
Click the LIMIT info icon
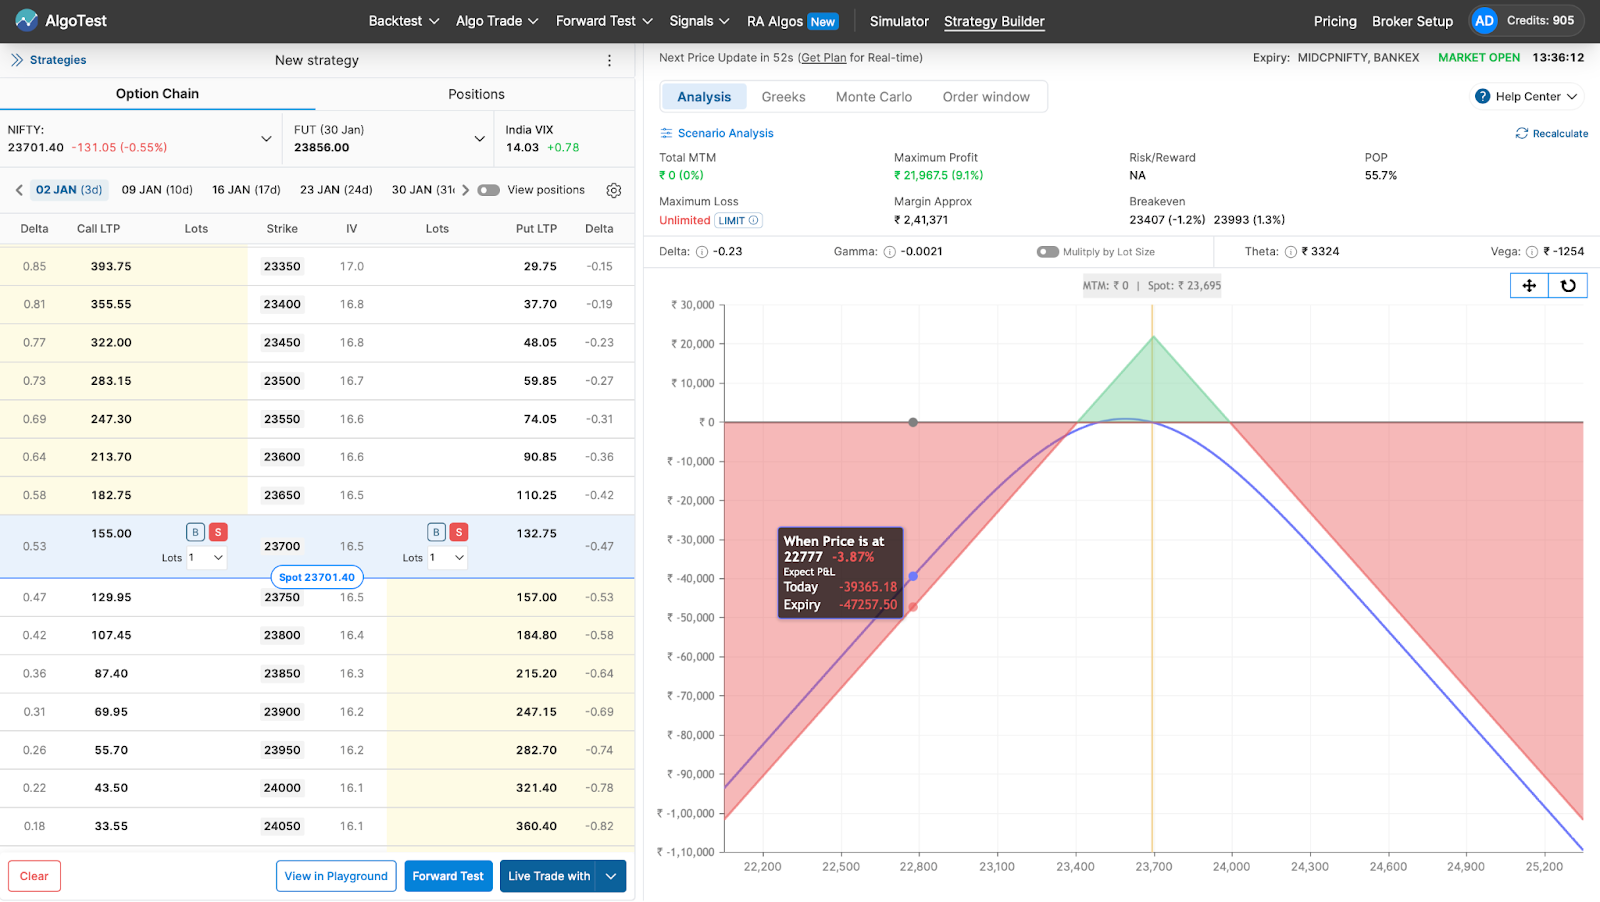click(753, 220)
